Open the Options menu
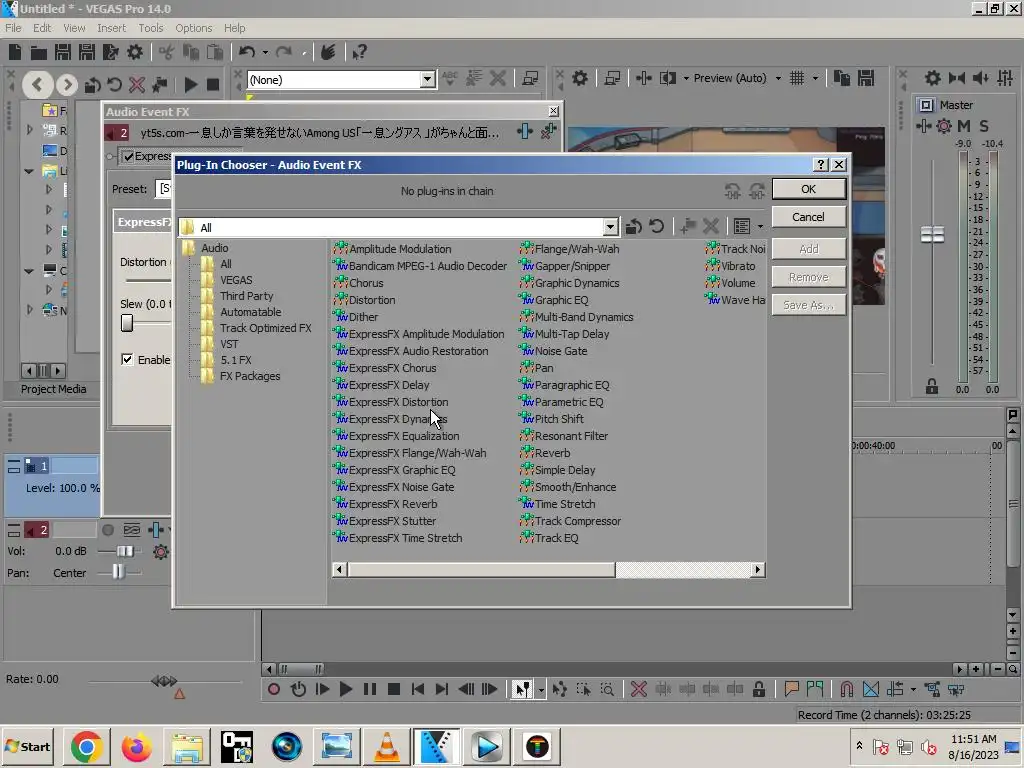1024x768 pixels. point(193,28)
